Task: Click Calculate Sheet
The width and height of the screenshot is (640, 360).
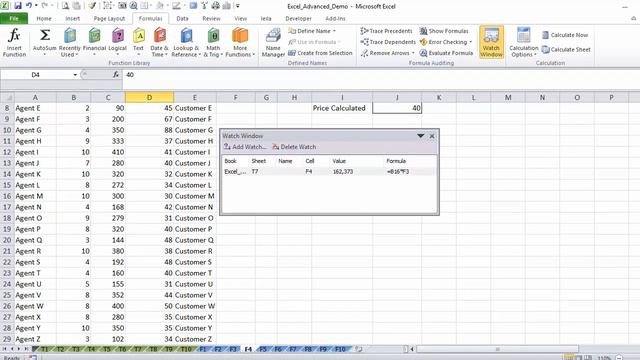Action: click(x=566, y=49)
